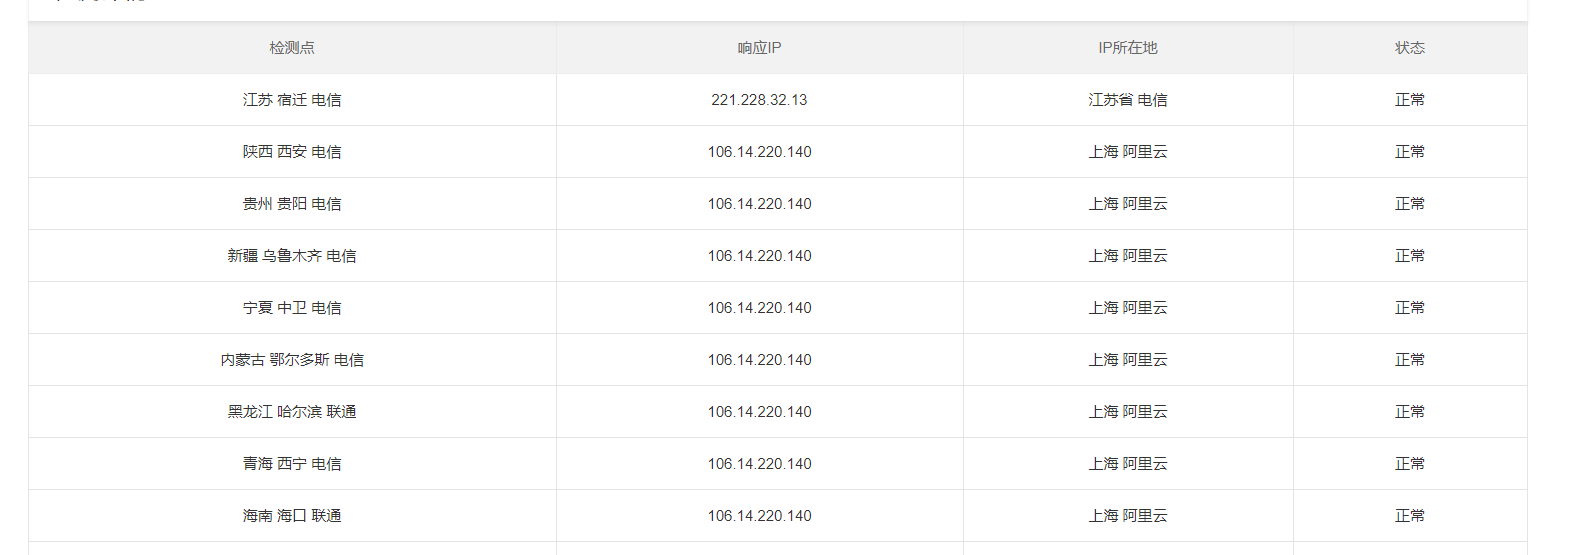The width and height of the screenshot is (1593, 555).
Task: Click the IP address 221.228.32.13
Action: point(759,100)
